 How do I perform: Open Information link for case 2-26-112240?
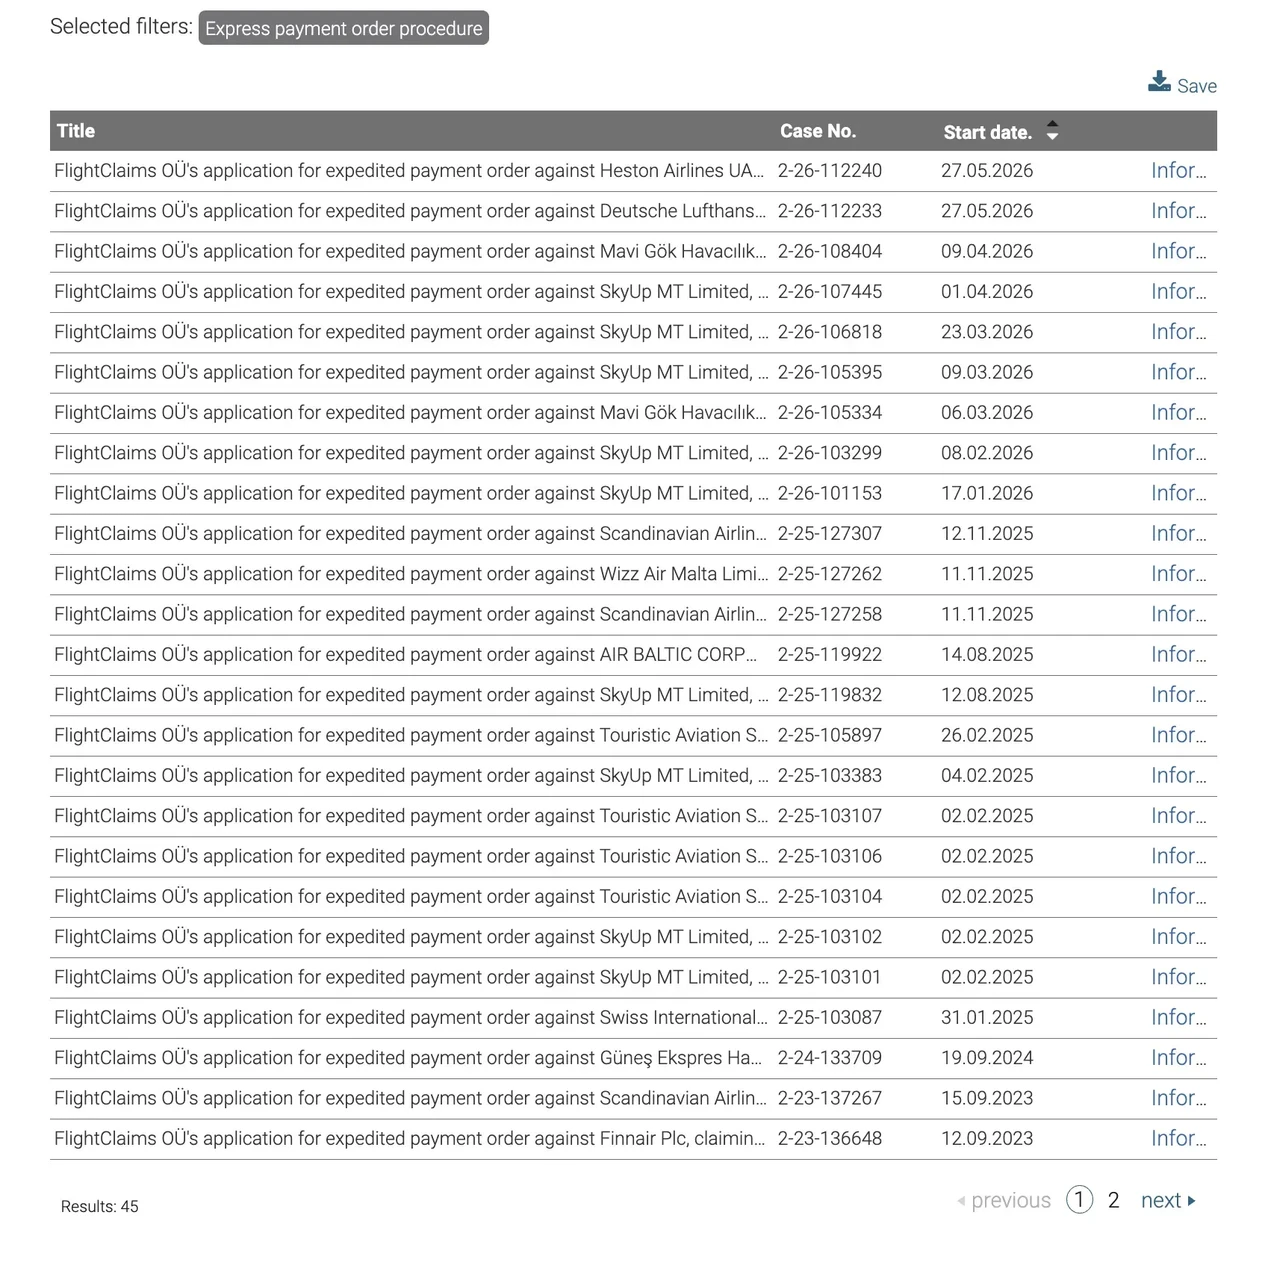coord(1178,171)
